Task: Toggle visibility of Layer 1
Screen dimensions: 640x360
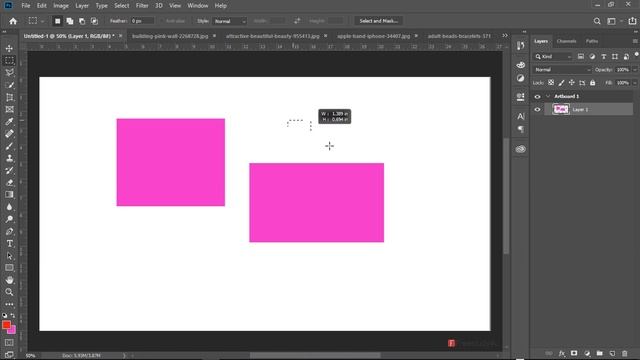Action: pos(537,109)
